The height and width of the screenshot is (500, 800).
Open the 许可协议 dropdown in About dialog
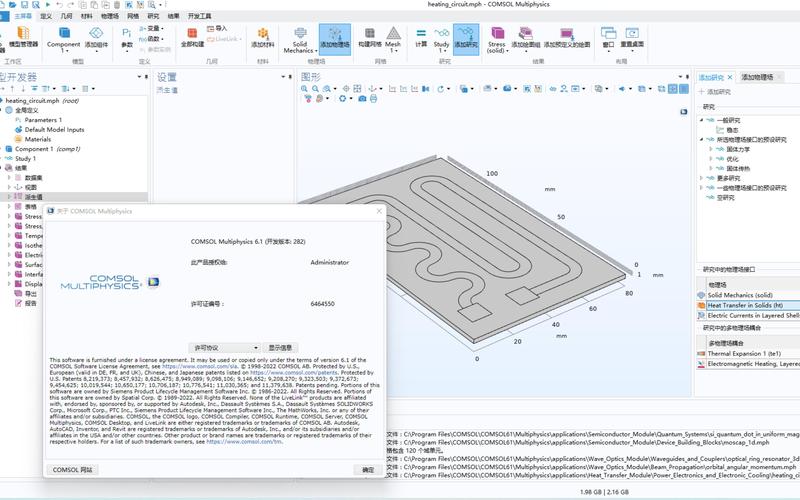(224, 348)
